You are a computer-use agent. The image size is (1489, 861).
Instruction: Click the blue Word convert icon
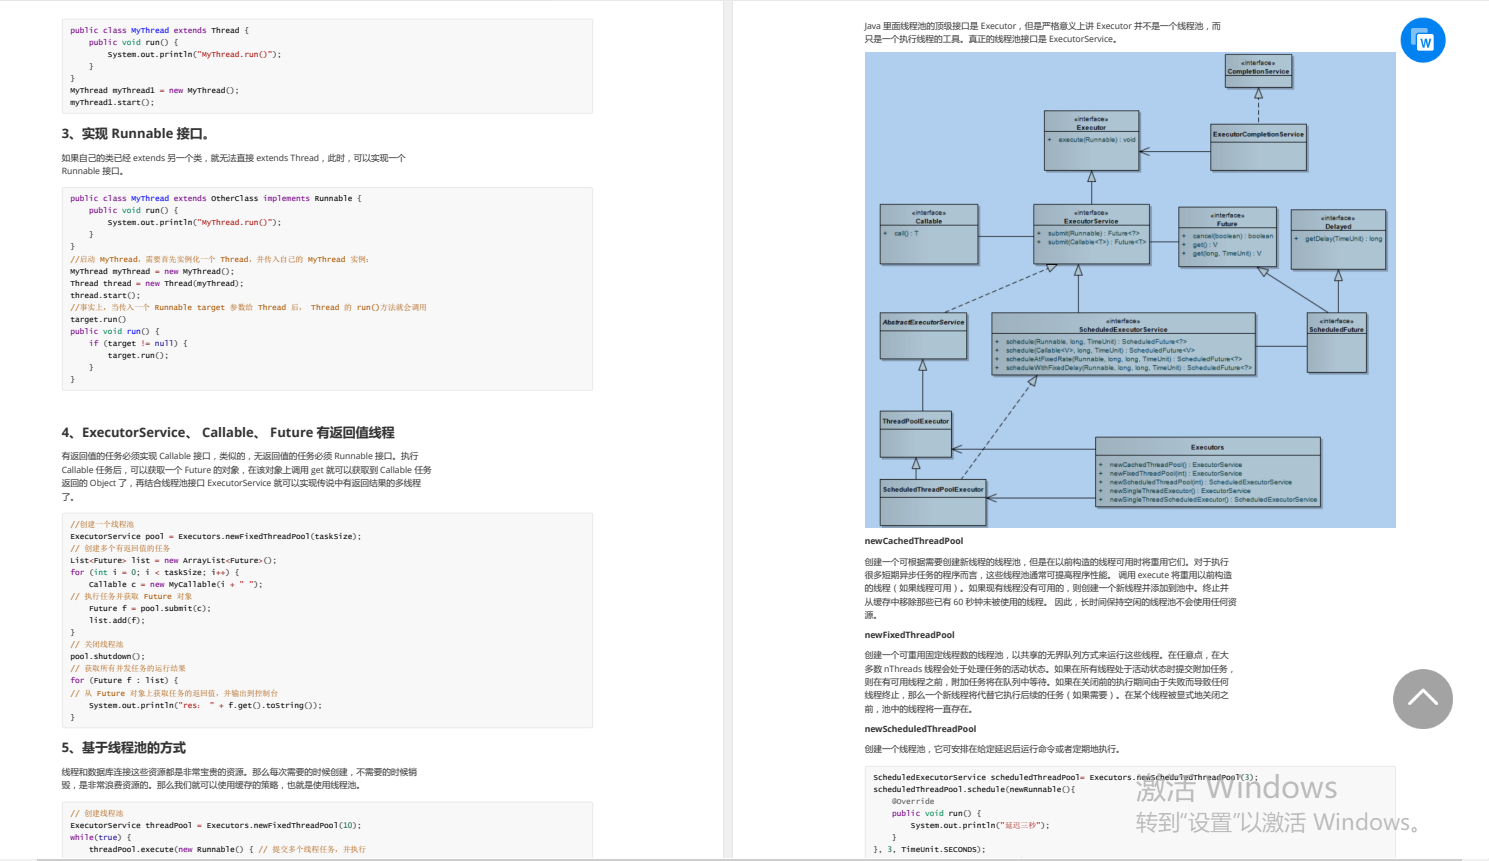pyautogui.click(x=1422, y=41)
